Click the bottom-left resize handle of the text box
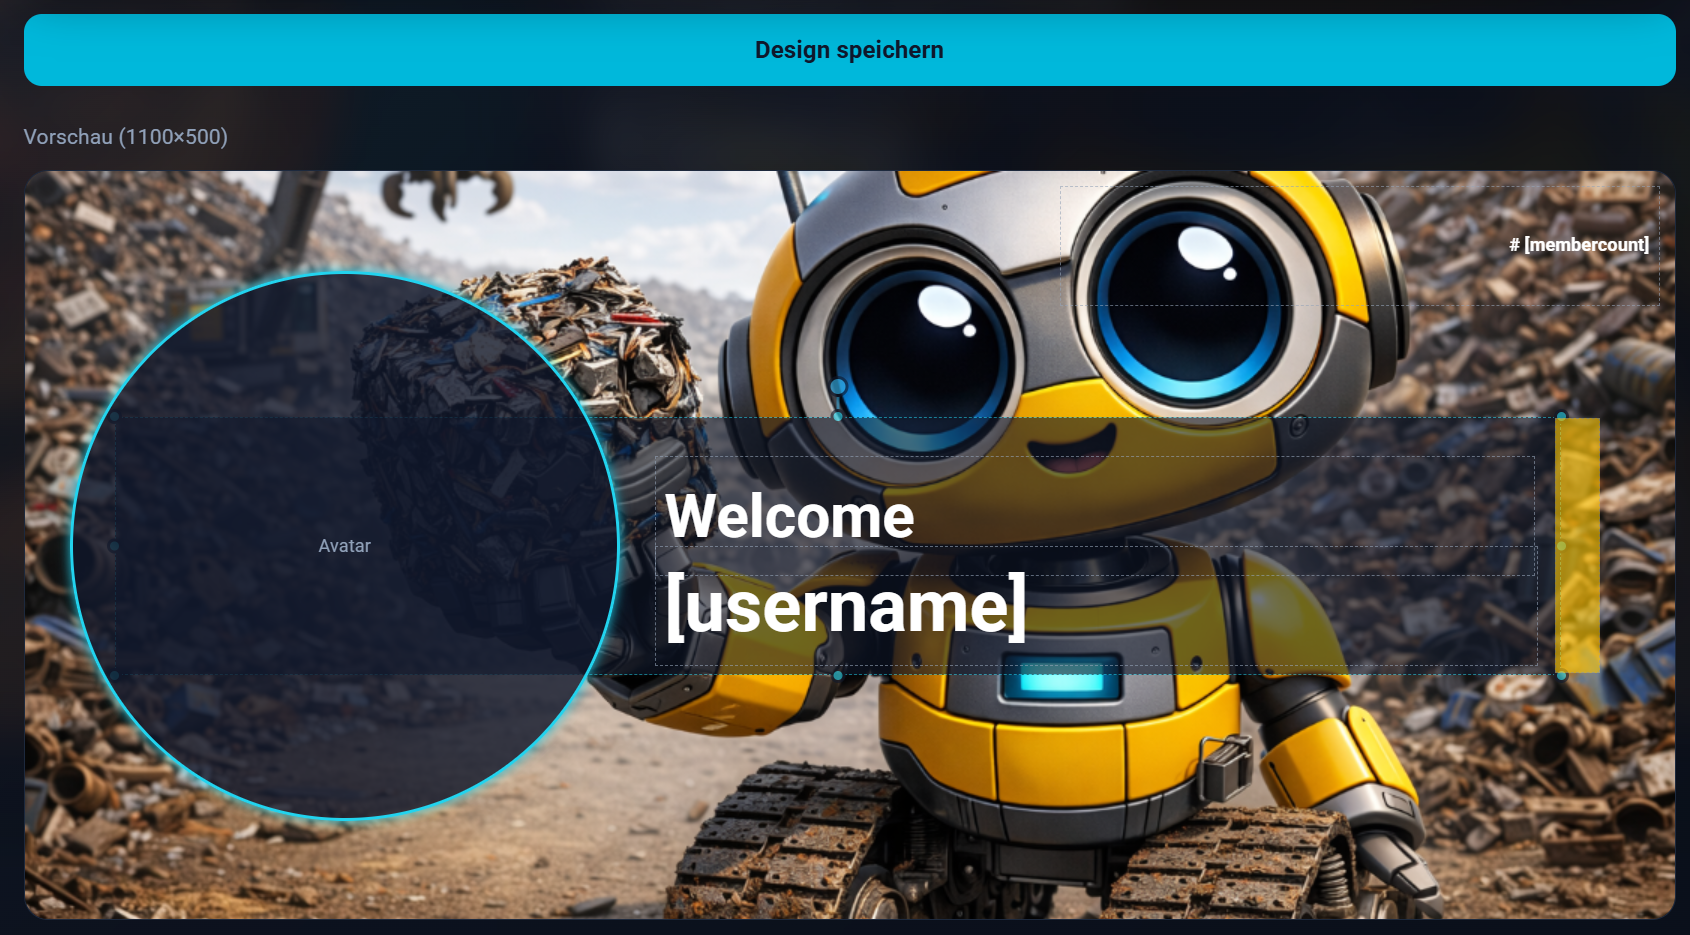This screenshot has width=1690, height=935. click(x=838, y=676)
